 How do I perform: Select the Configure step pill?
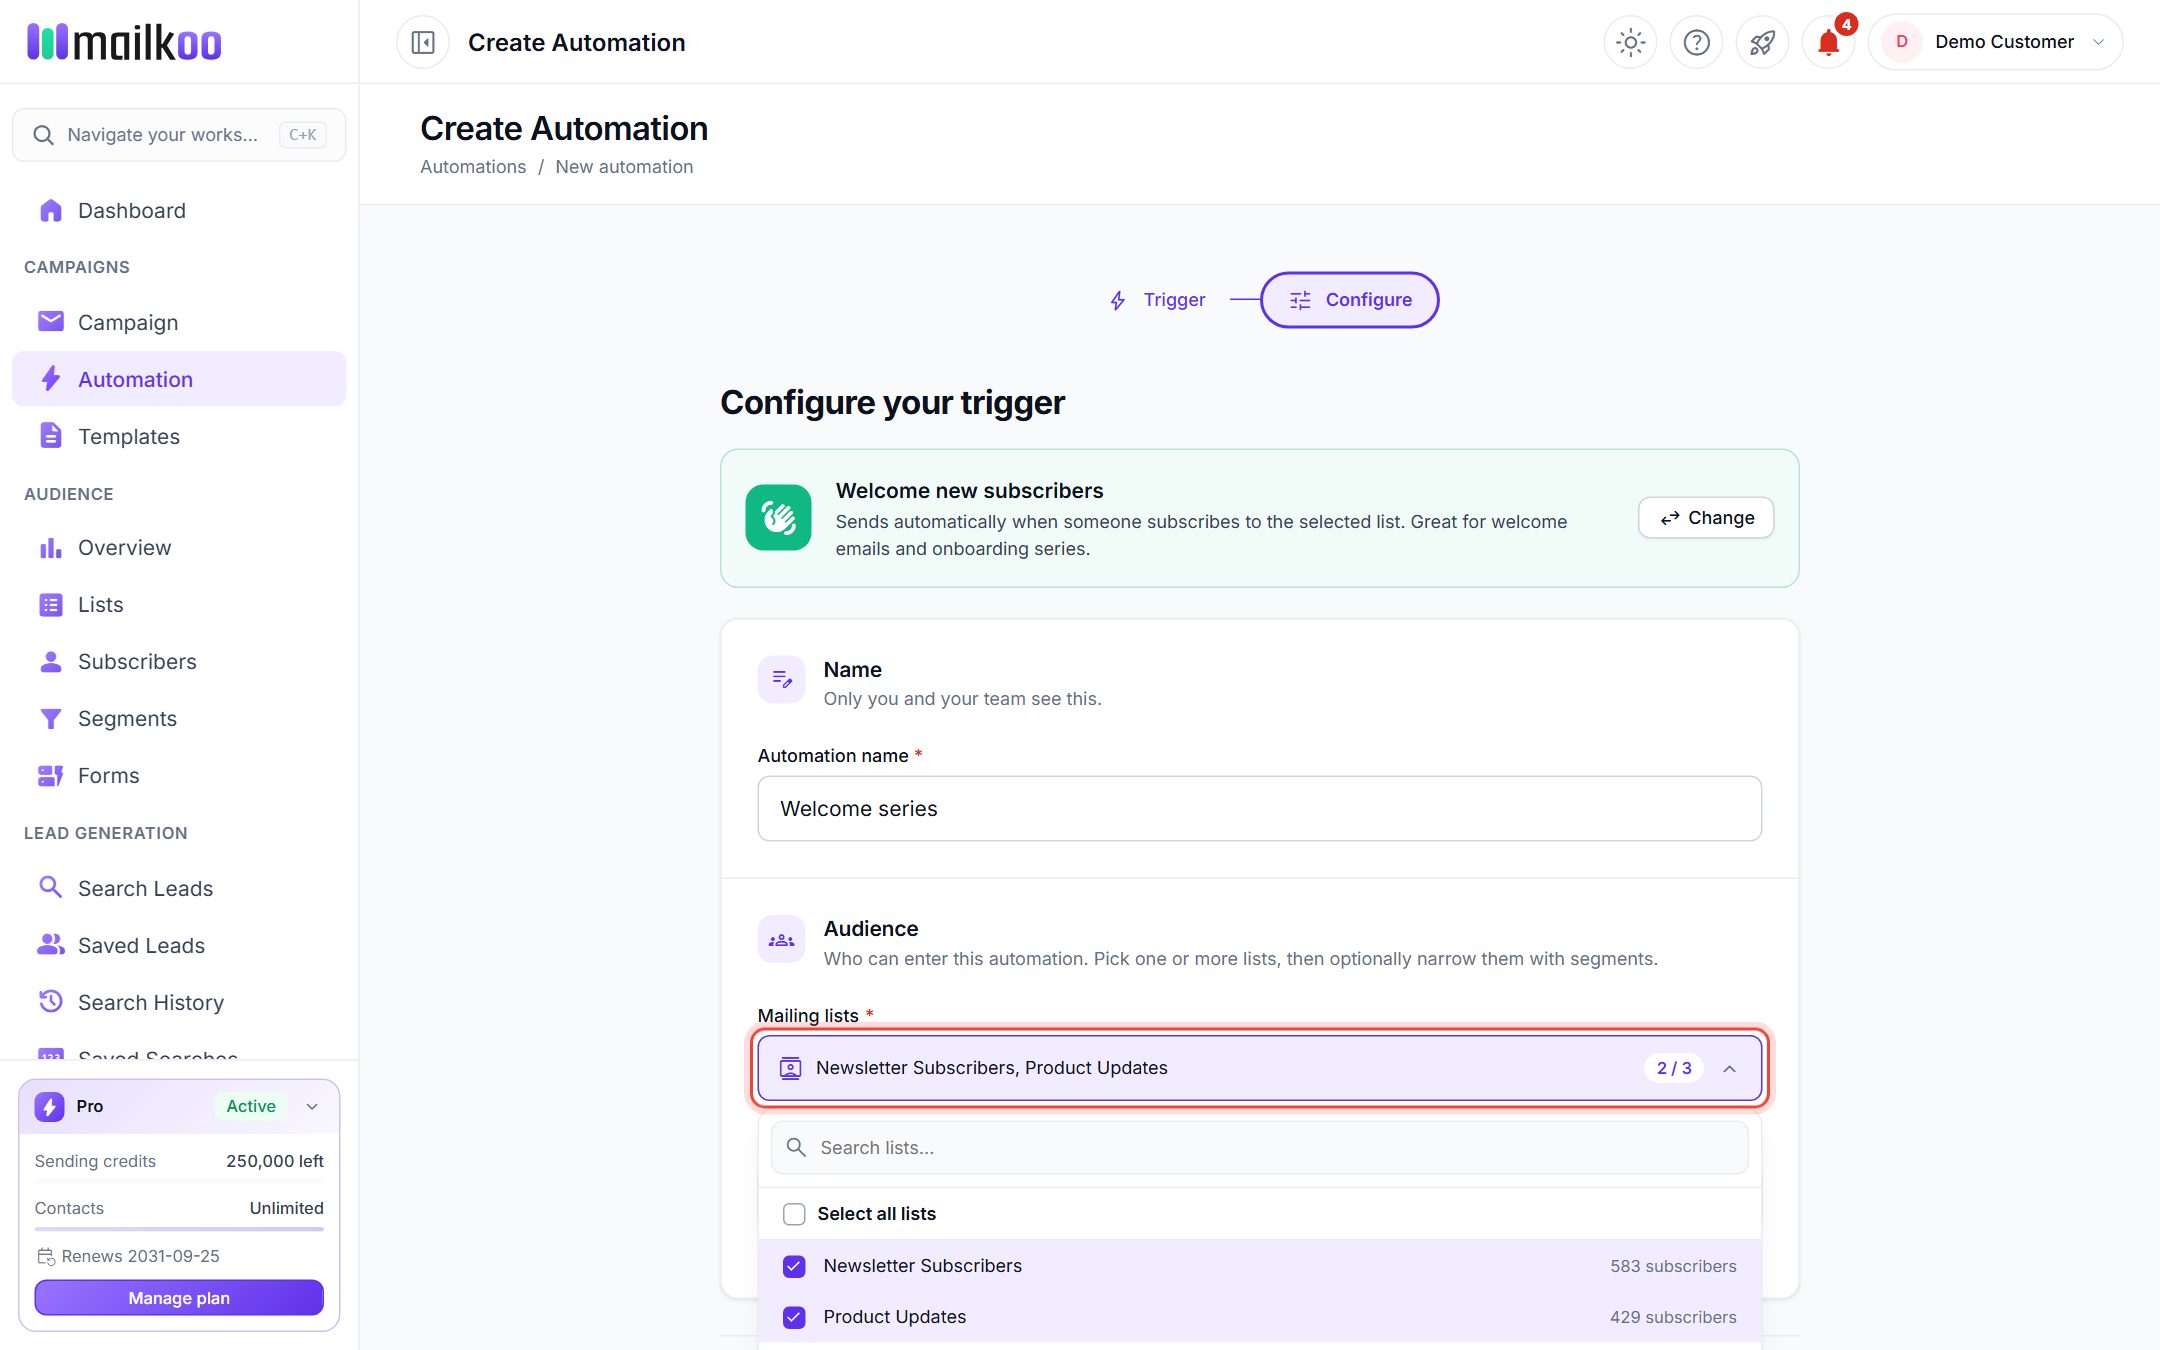click(x=1349, y=300)
